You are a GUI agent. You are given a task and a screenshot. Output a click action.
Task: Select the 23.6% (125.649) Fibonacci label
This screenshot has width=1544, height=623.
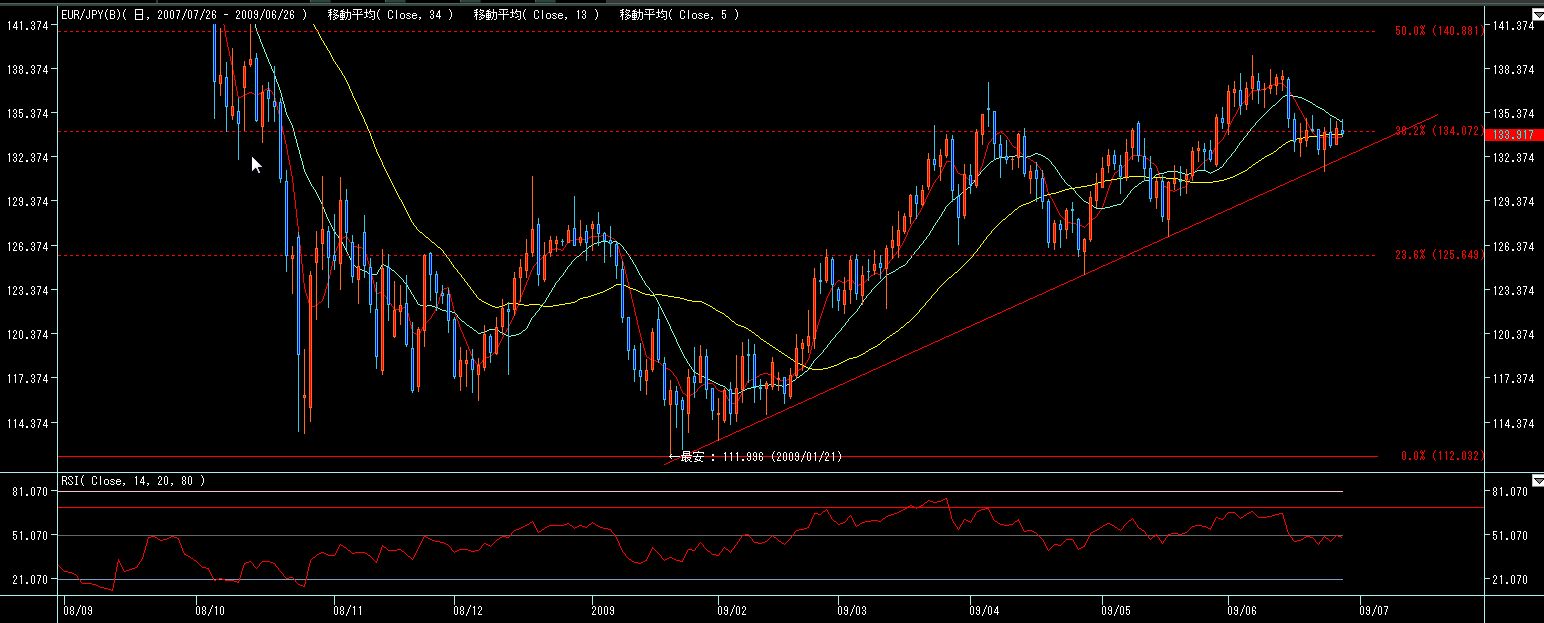[1438, 255]
